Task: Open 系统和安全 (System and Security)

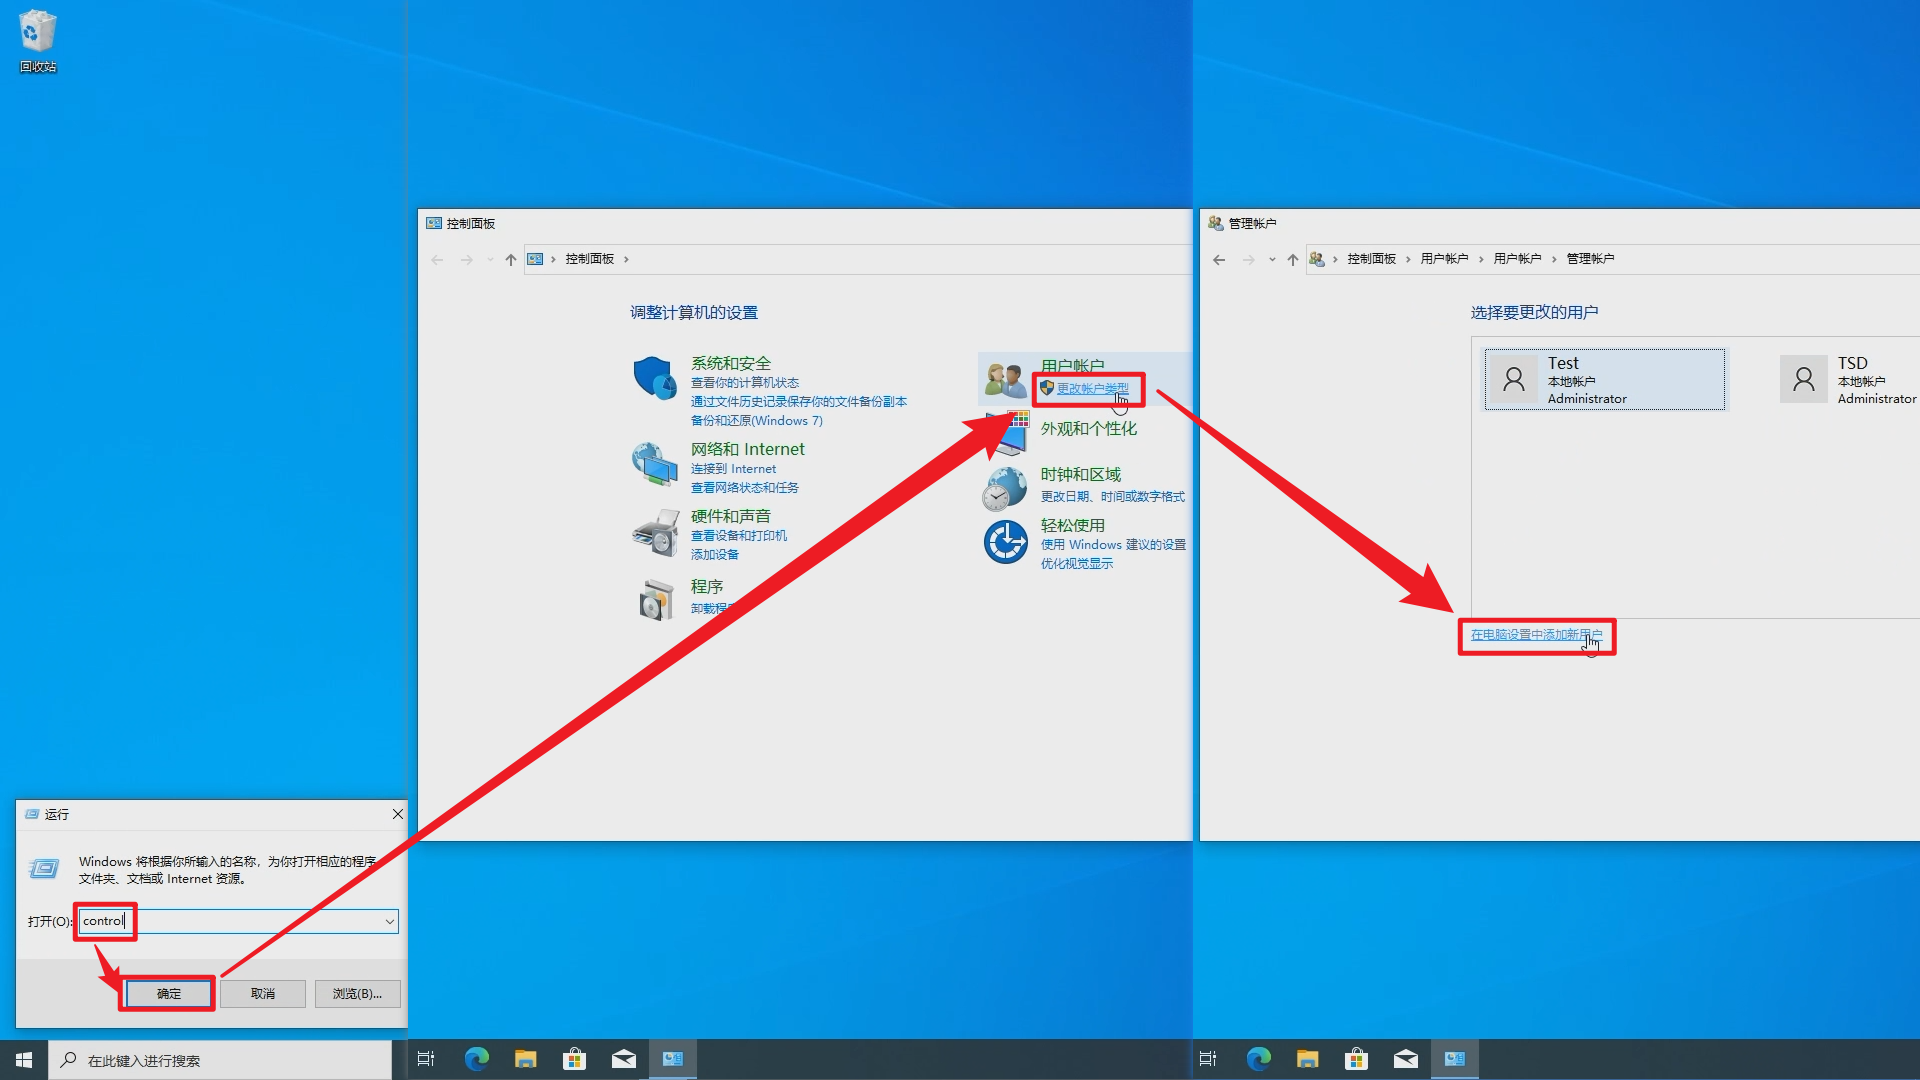Action: click(731, 363)
